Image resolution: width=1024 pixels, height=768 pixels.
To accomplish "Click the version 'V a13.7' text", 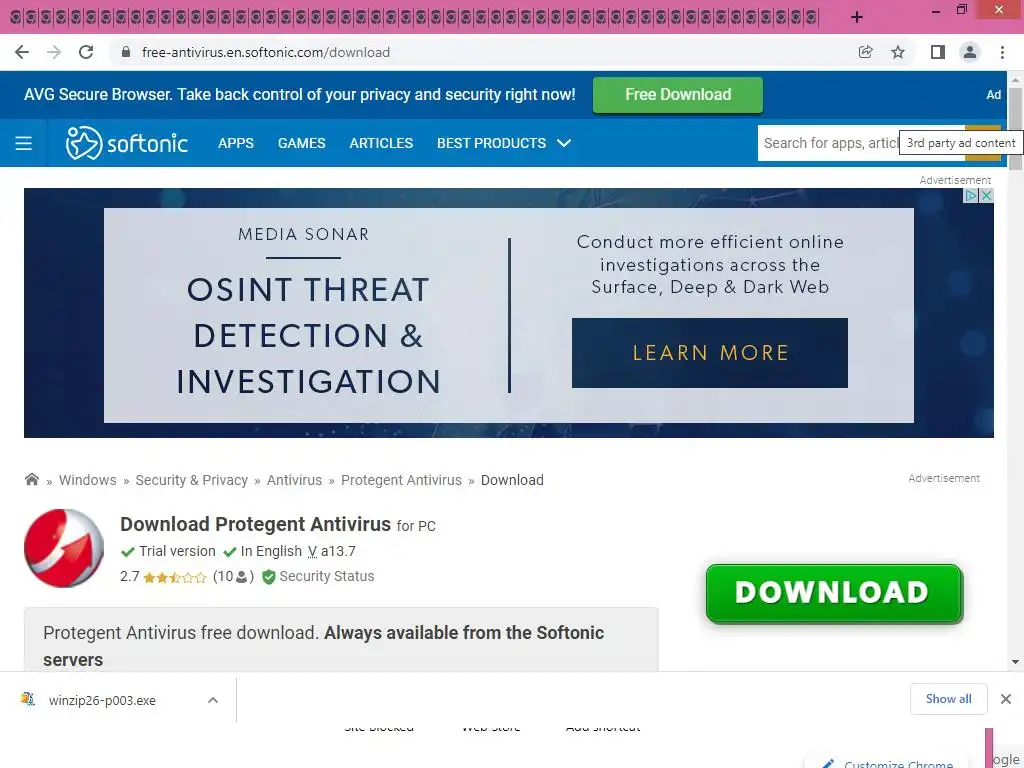I will pyautogui.click(x=332, y=551).
